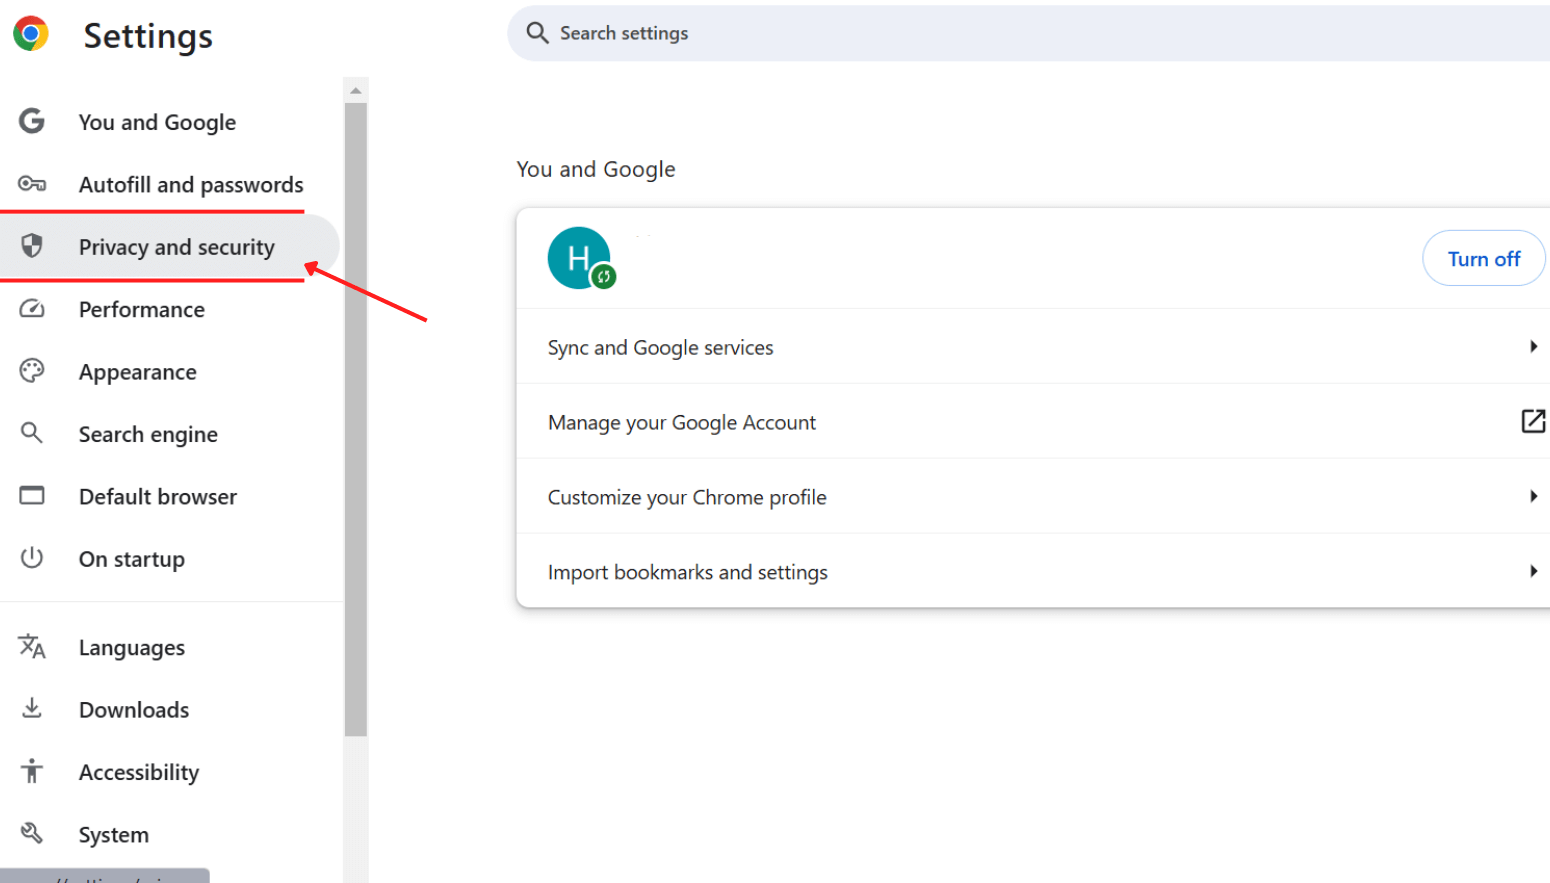This screenshot has width=1550, height=883.
Task: Click the palette icon next to Appearance
Action: point(31,371)
